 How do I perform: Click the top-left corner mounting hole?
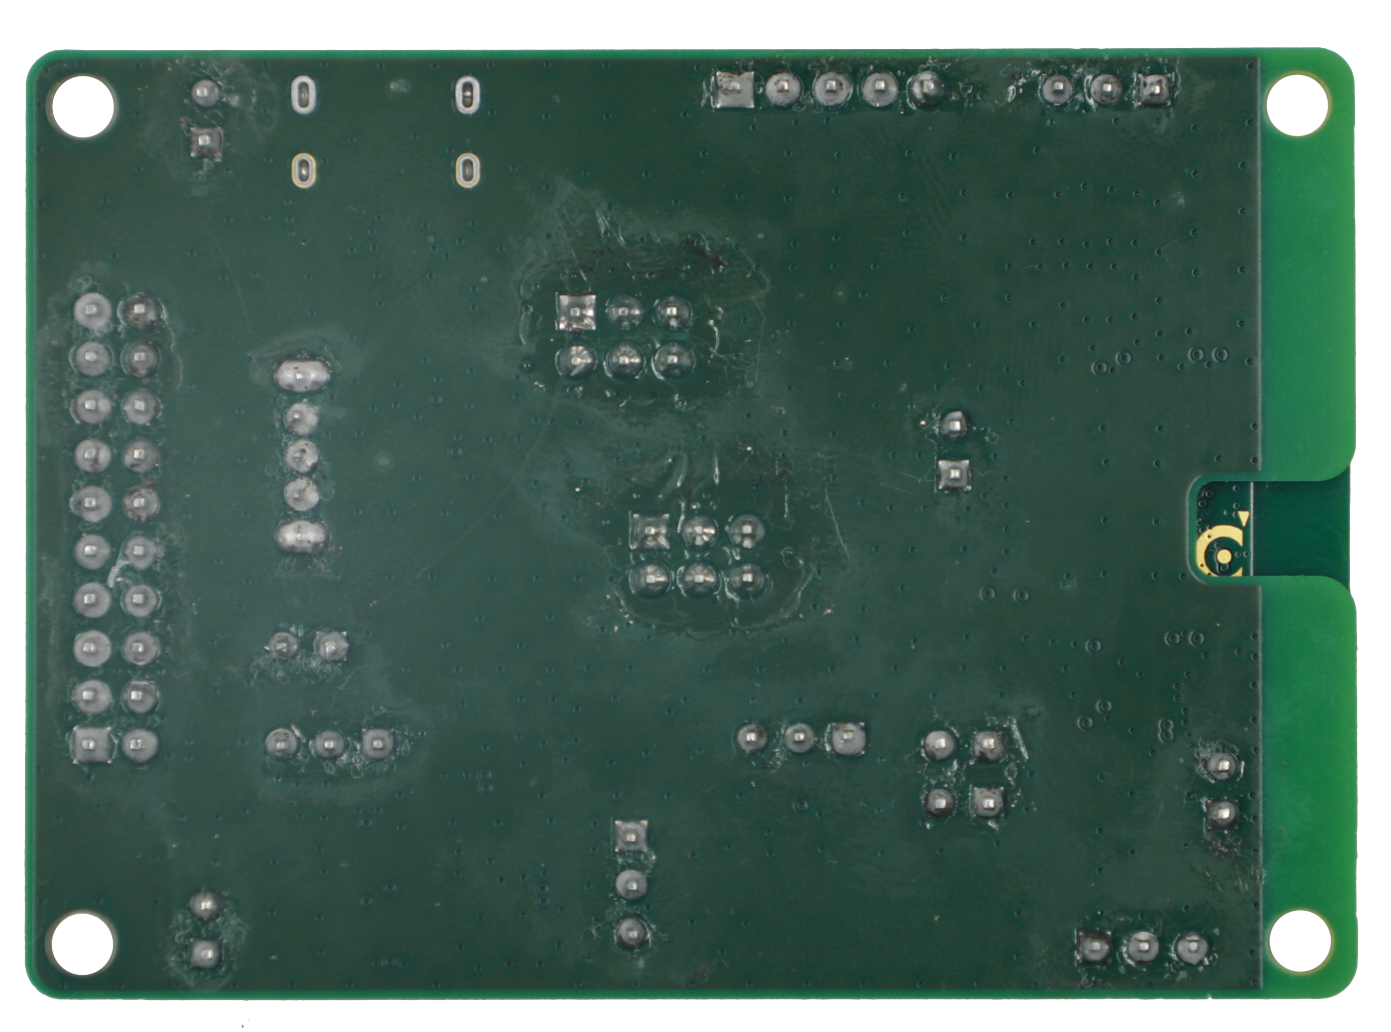[x=83, y=105]
